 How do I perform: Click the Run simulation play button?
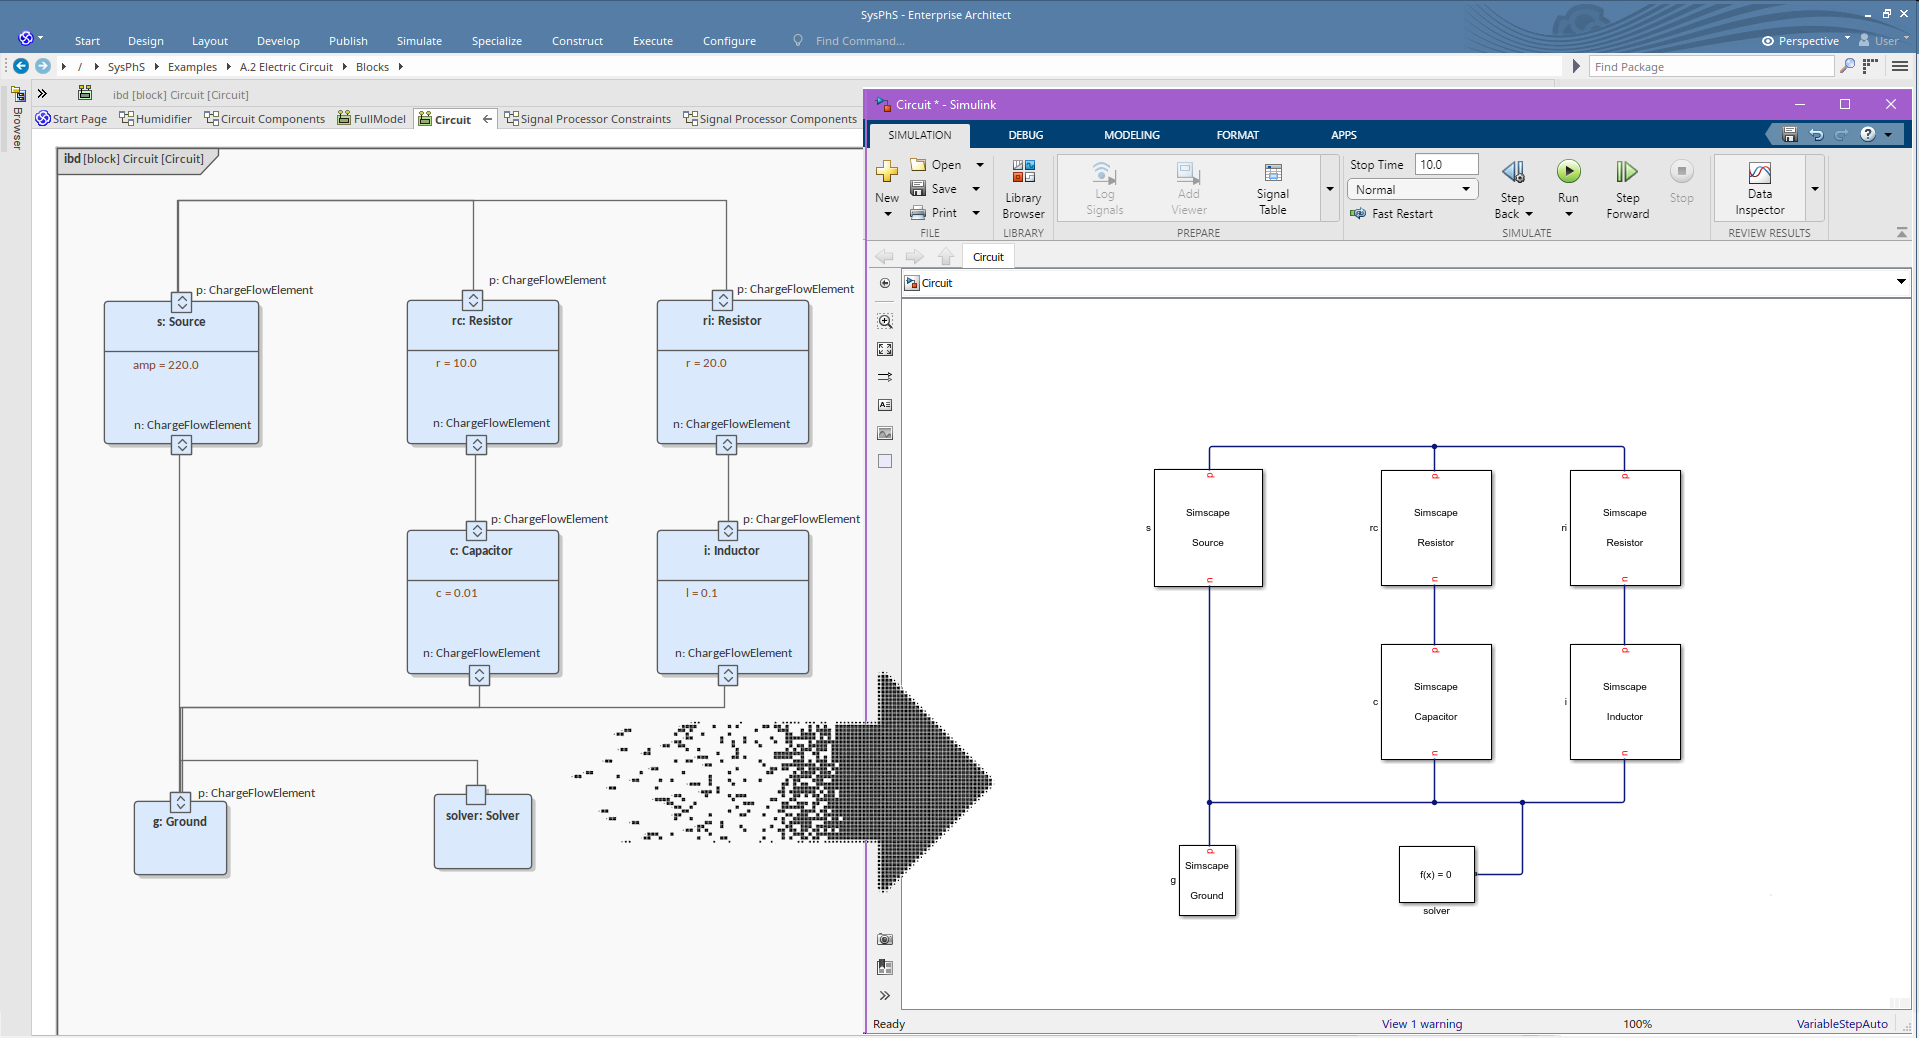[1568, 172]
